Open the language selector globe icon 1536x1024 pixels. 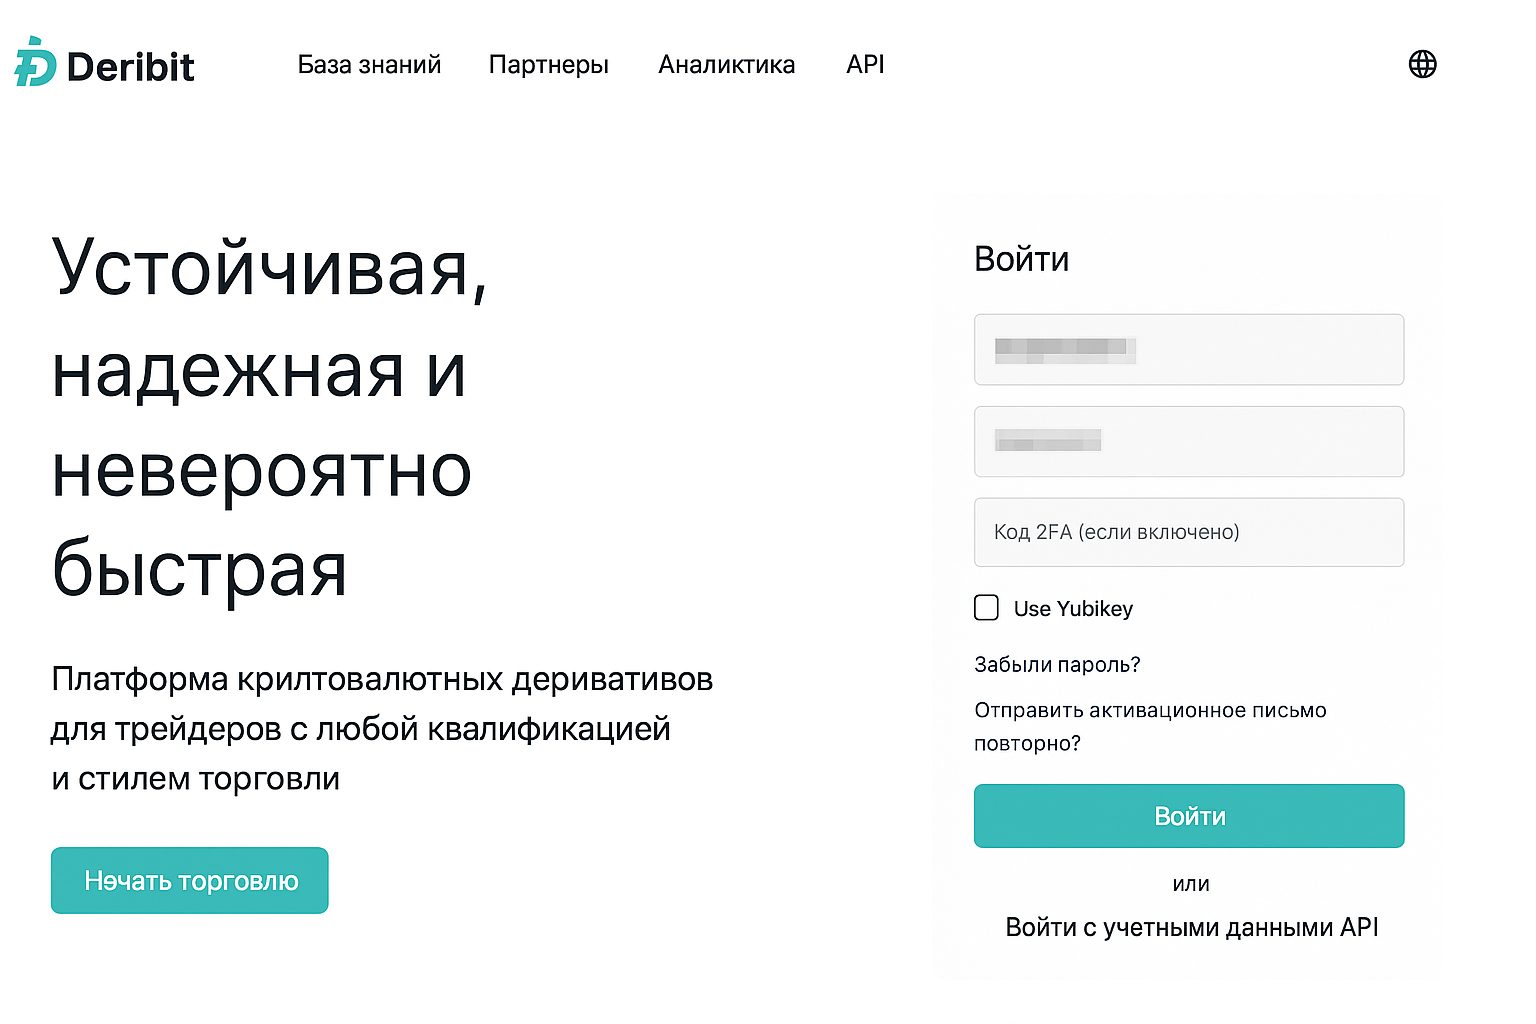coord(1424,64)
